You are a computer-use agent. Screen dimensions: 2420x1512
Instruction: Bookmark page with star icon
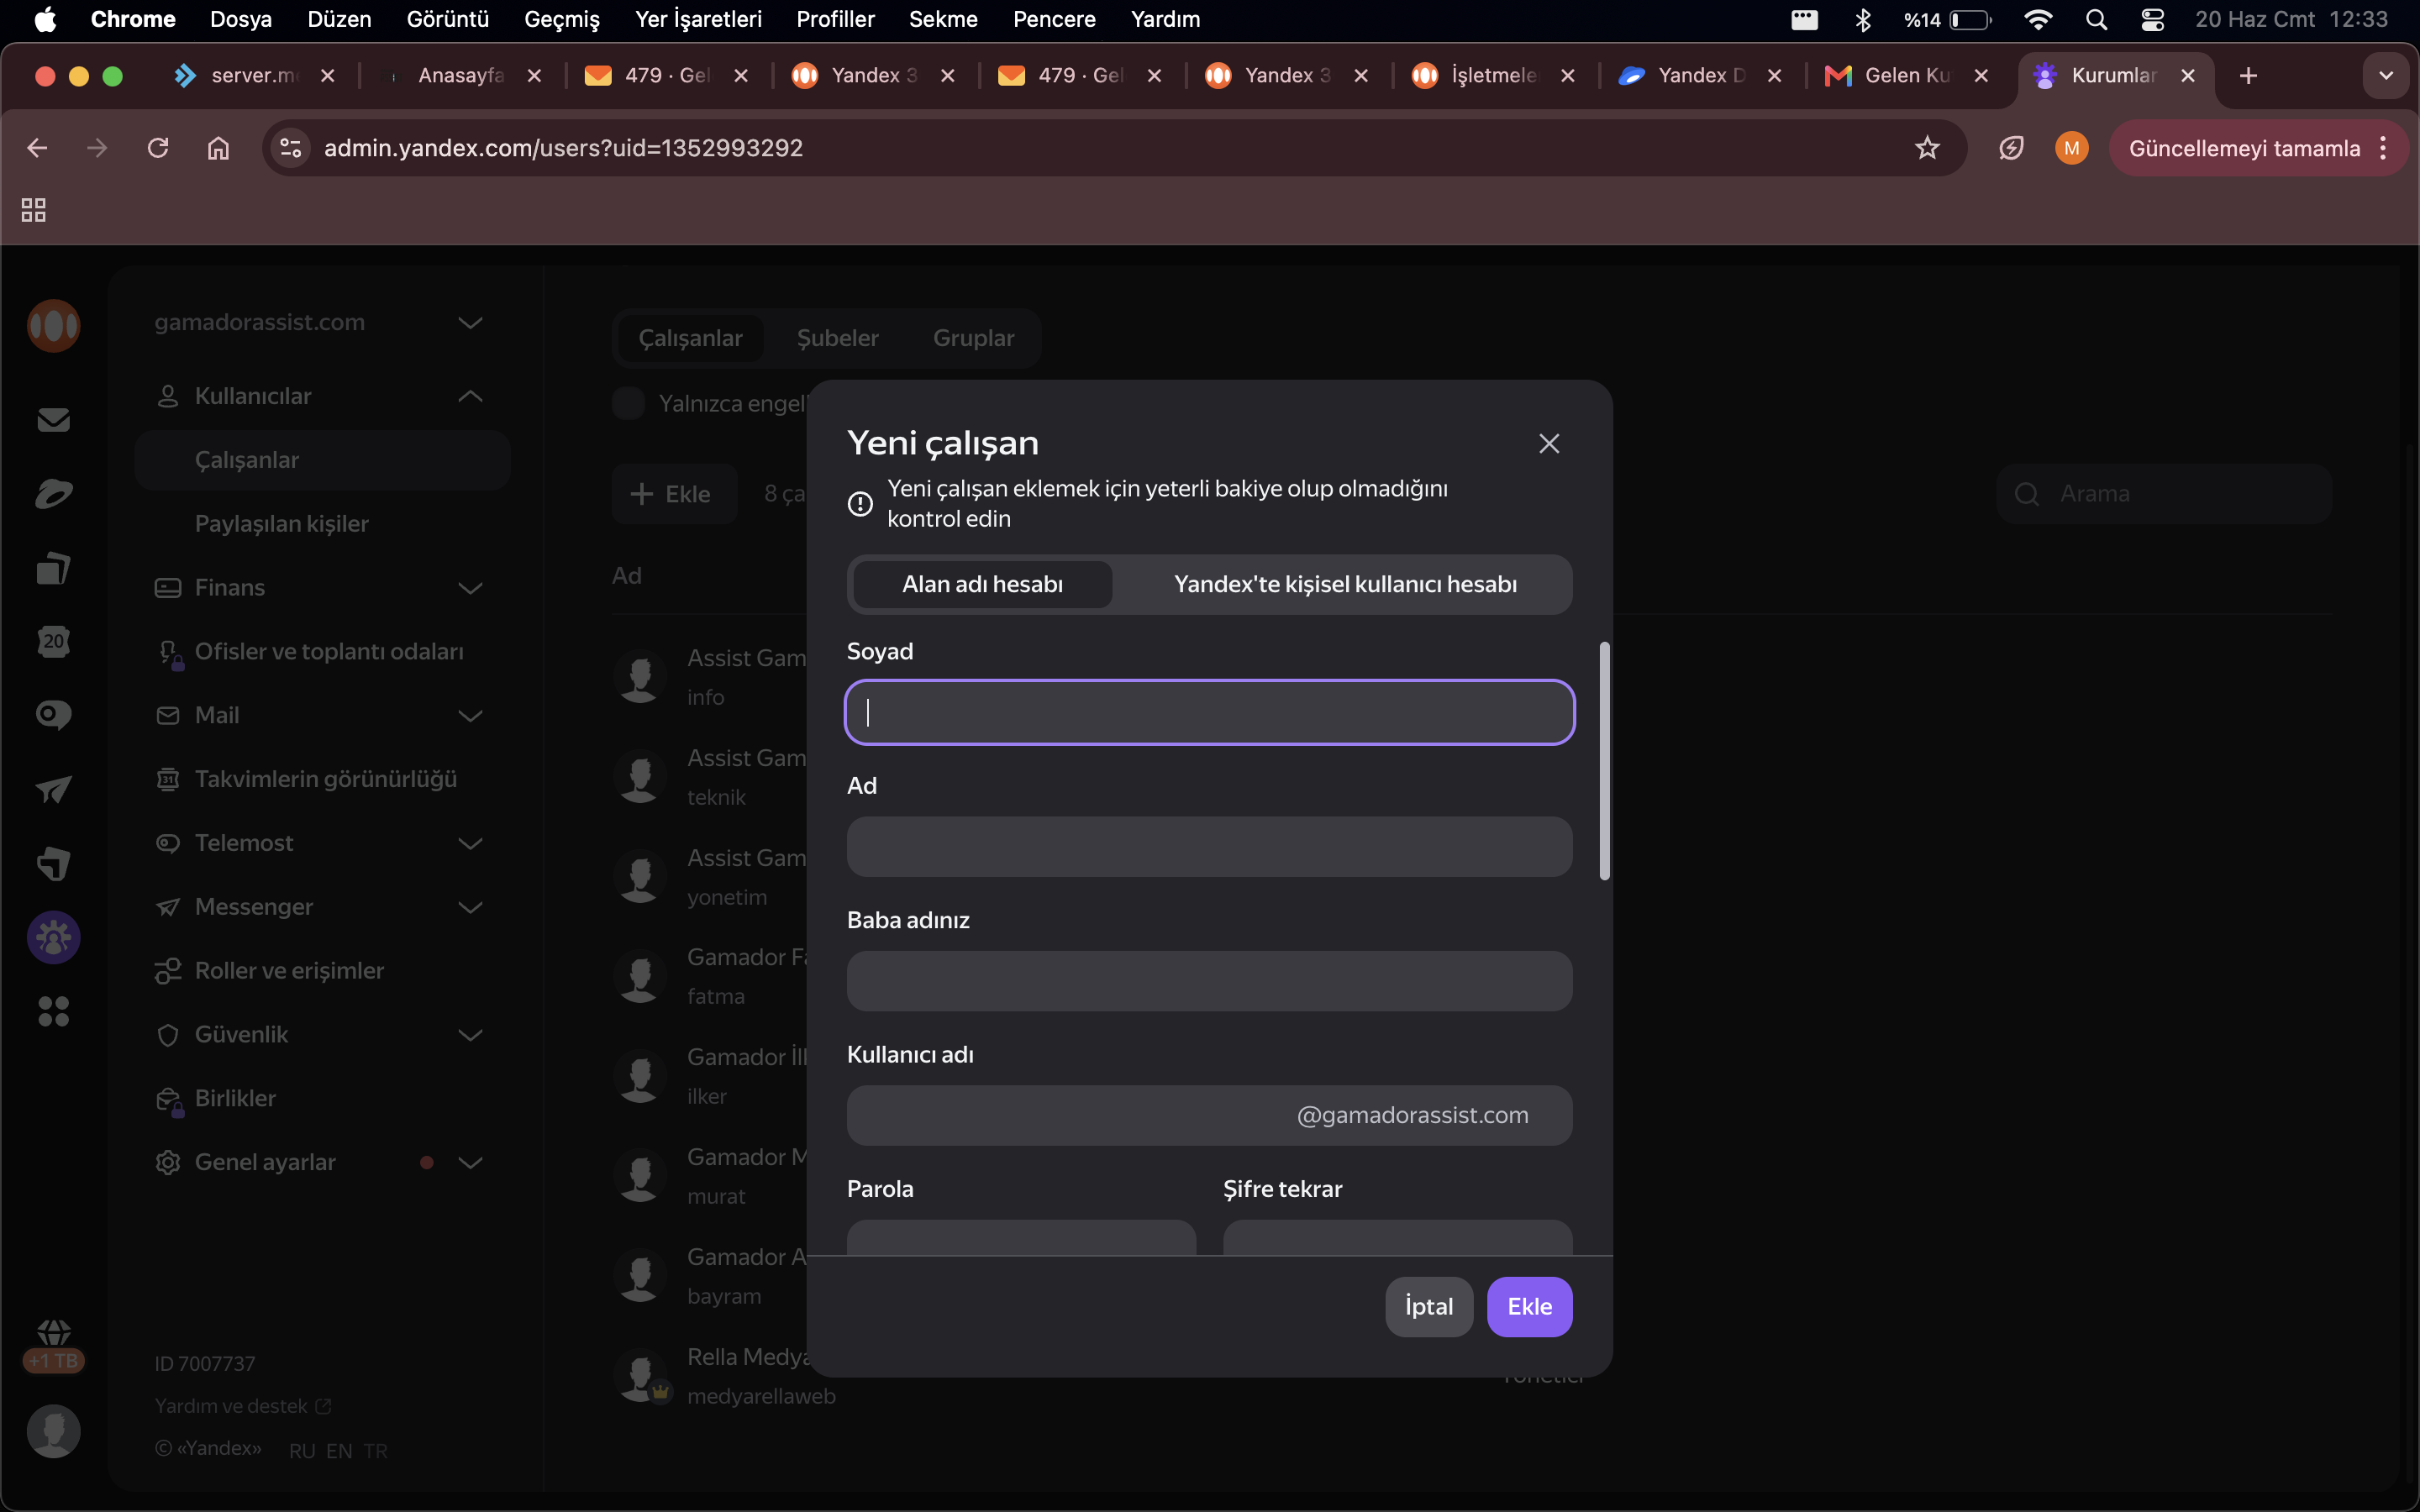[x=1927, y=148]
